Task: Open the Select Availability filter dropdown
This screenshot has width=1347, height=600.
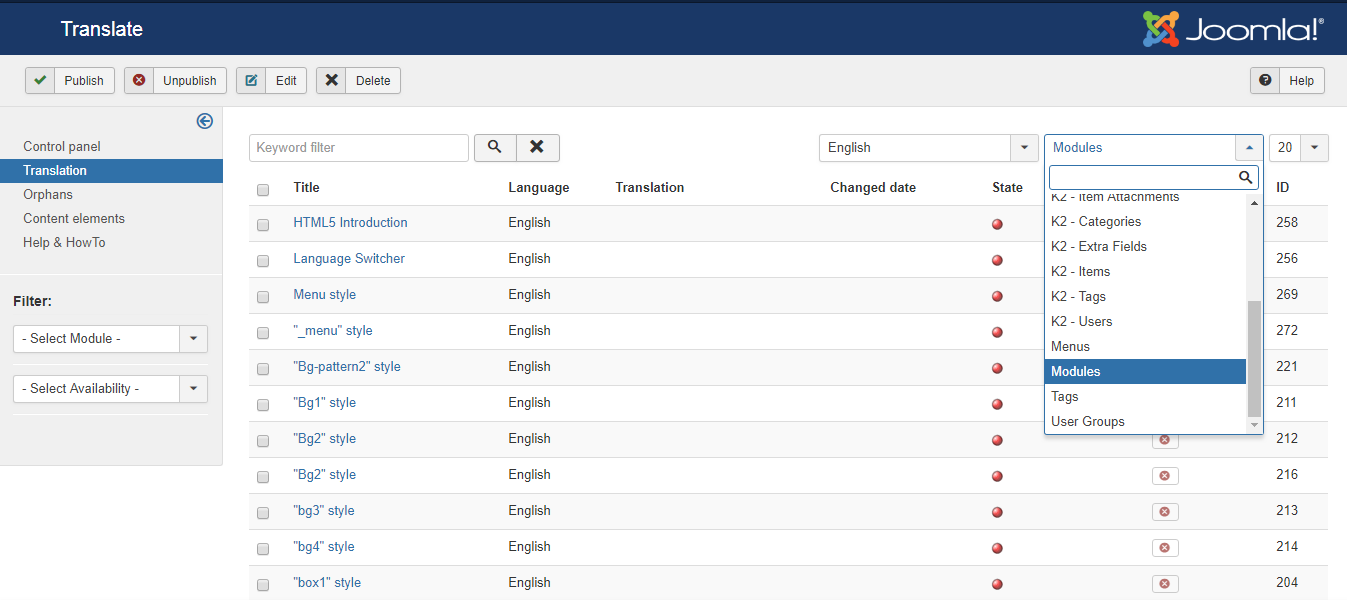Action: [x=110, y=389]
